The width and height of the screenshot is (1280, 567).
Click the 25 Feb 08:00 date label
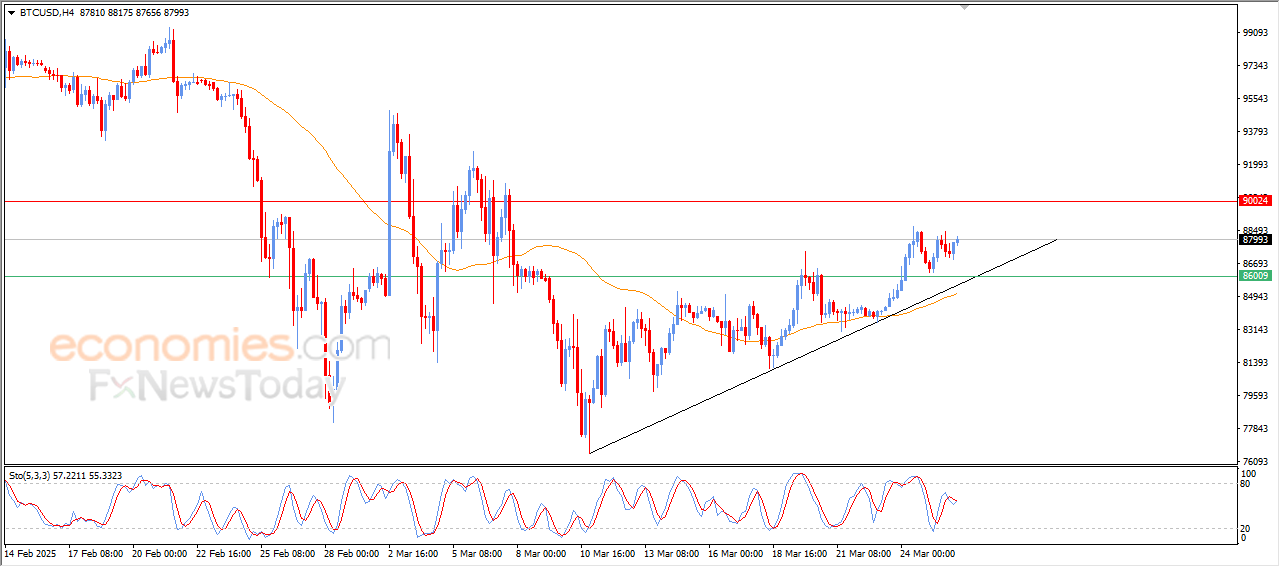point(286,553)
